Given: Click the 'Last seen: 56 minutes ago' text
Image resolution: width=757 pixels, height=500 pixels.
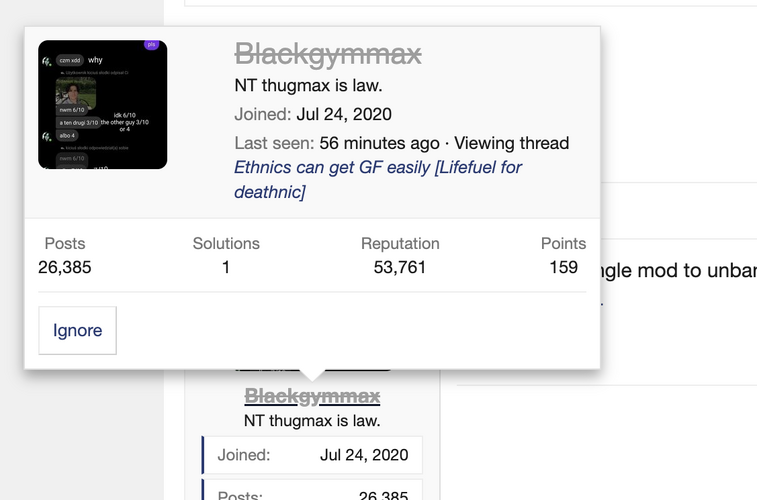Looking at the screenshot, I should [337, 143].
